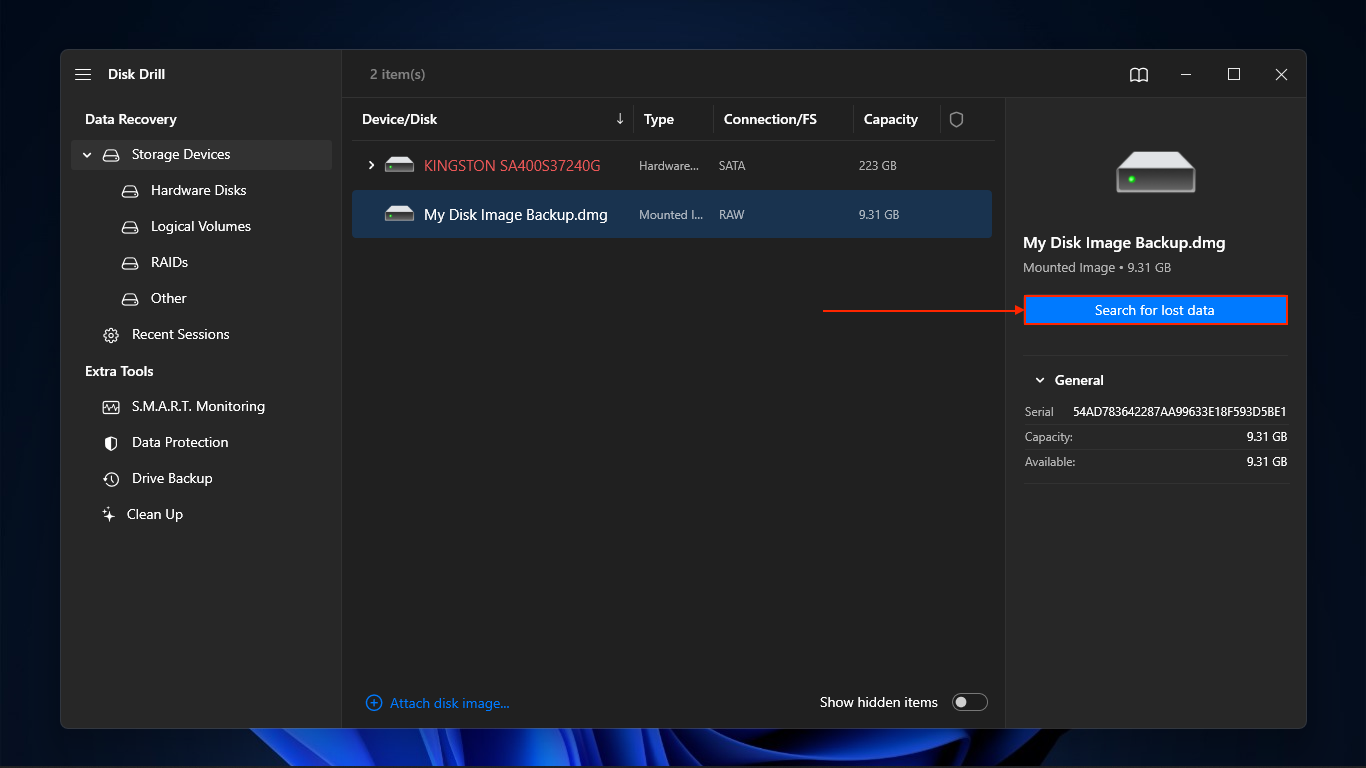Image resolution: width=1366 pixels, height=768 pixels.
Task: Open Logical Volumes in the sidebar
Action: coord(200,226)
